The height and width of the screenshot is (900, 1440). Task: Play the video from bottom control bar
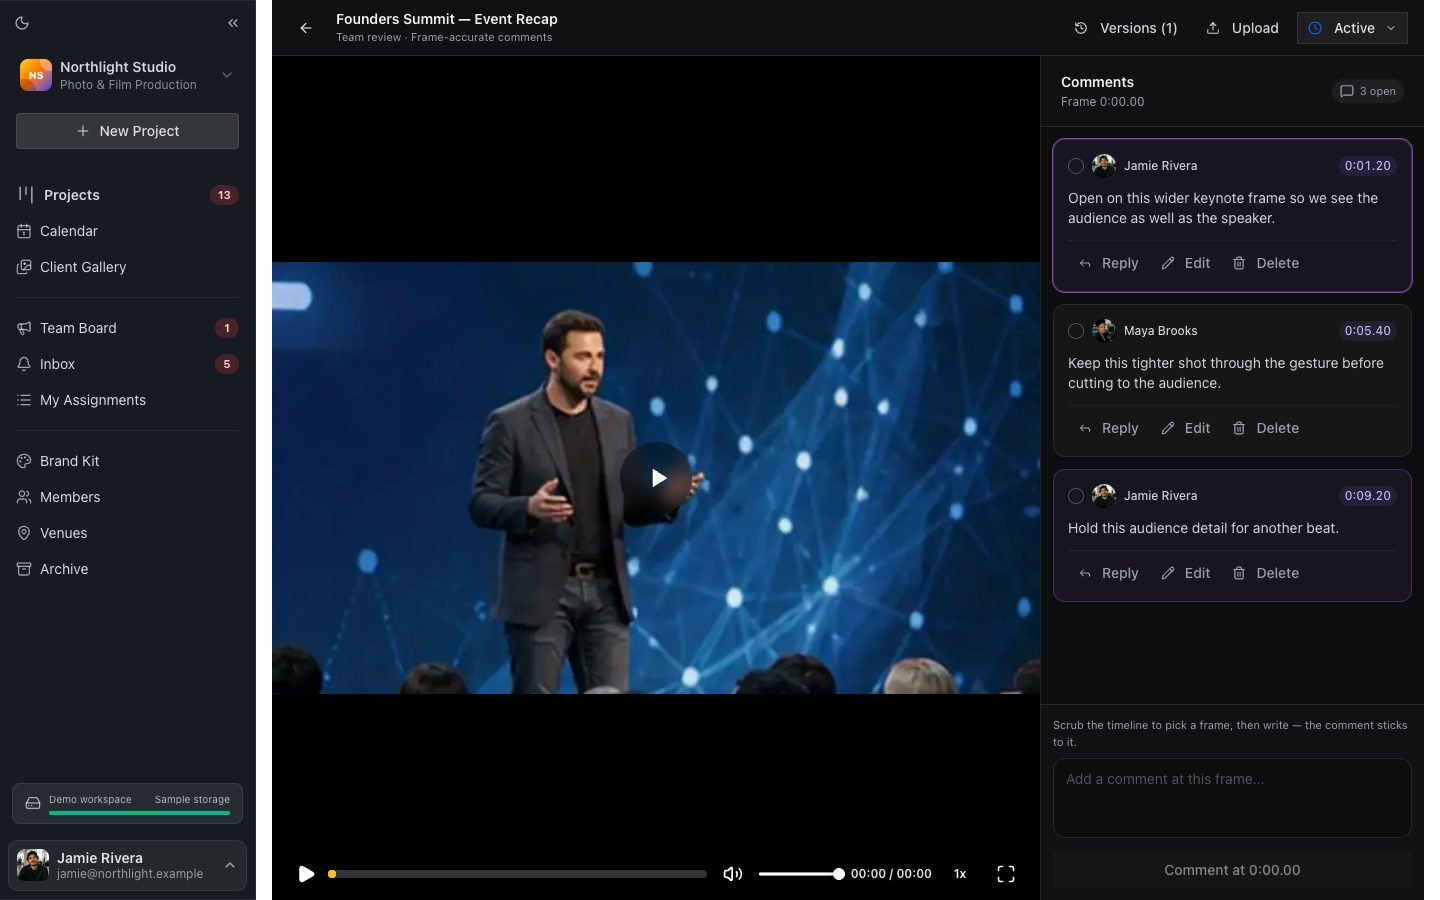(306, 874)
